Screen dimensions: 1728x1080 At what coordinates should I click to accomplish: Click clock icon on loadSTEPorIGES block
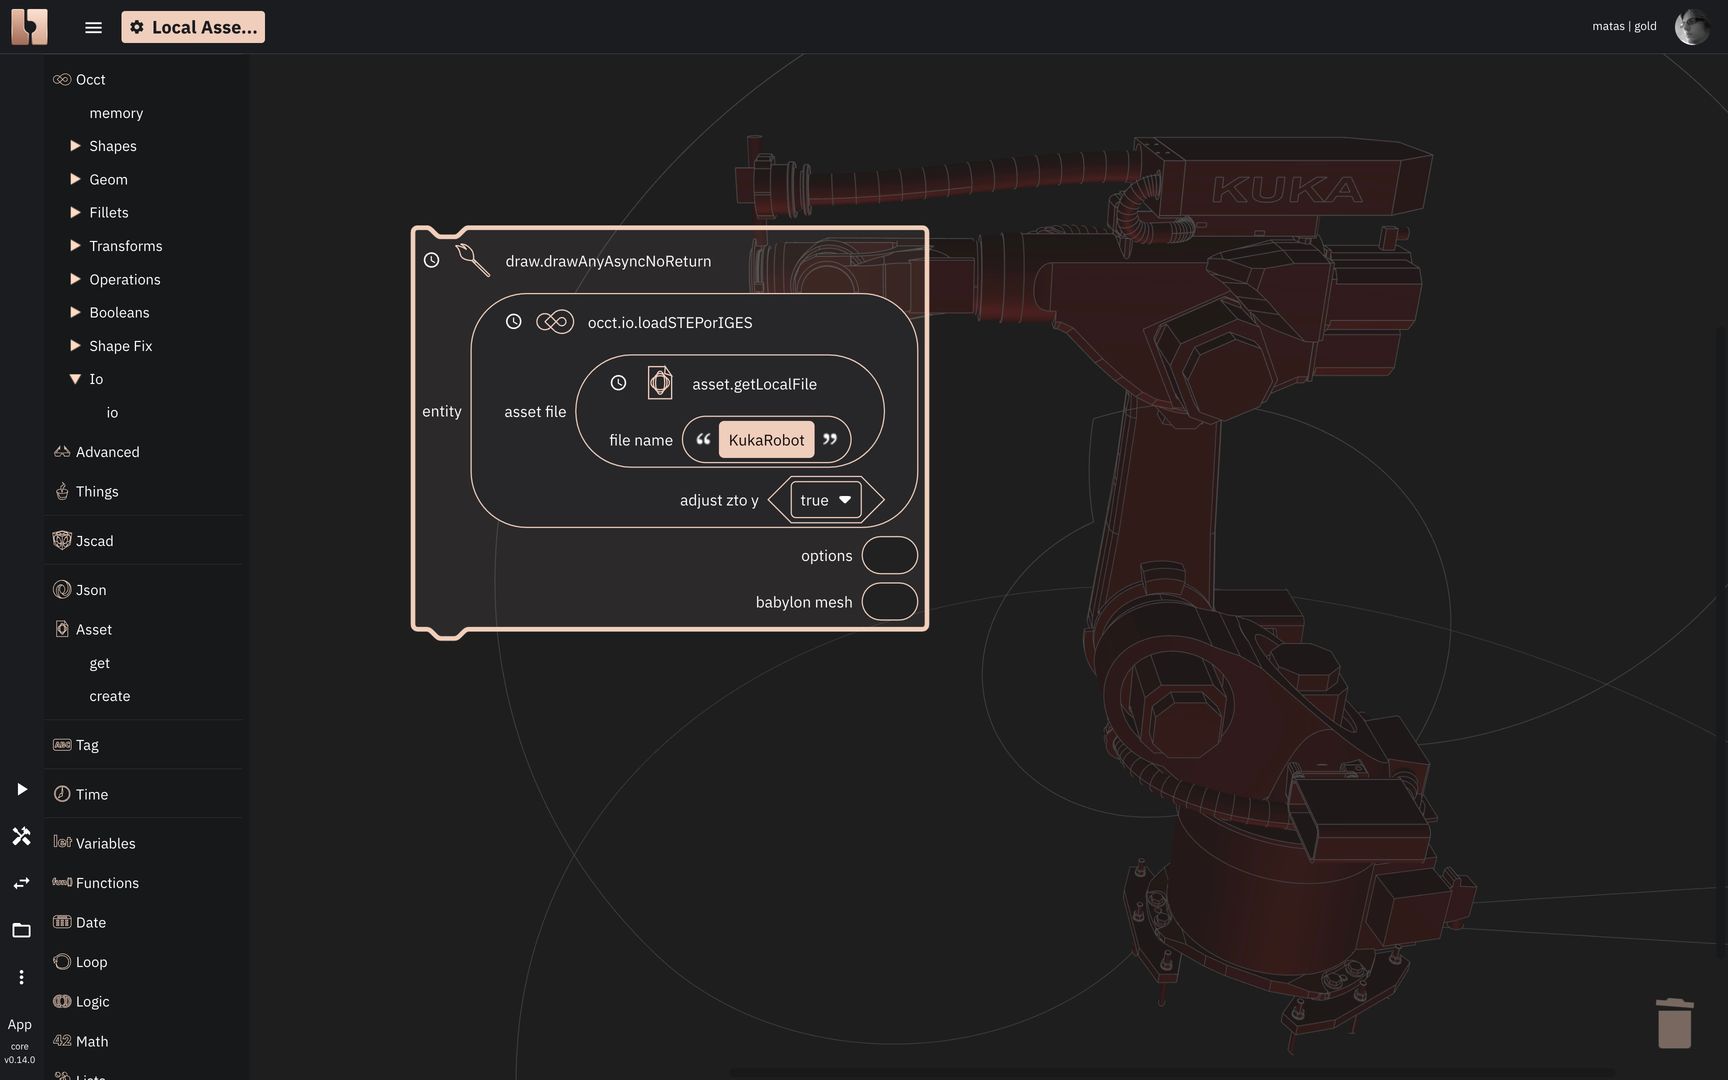pyautogui.click(x=513, y=322)
